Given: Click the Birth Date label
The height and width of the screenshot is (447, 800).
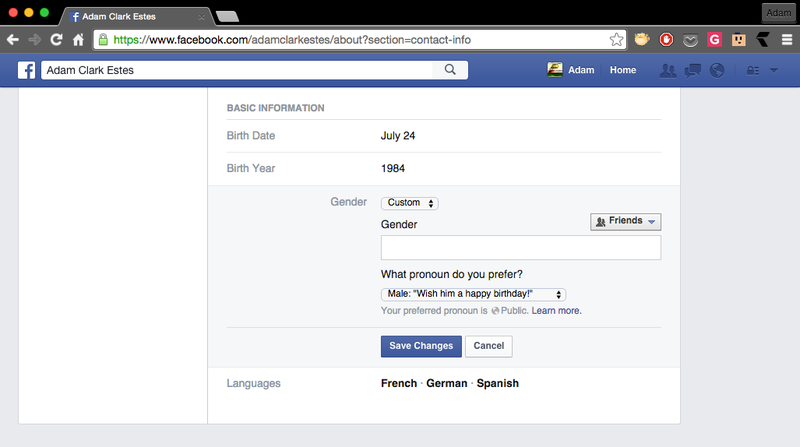Looking at the screenshot, I should [x=251, y=136].
